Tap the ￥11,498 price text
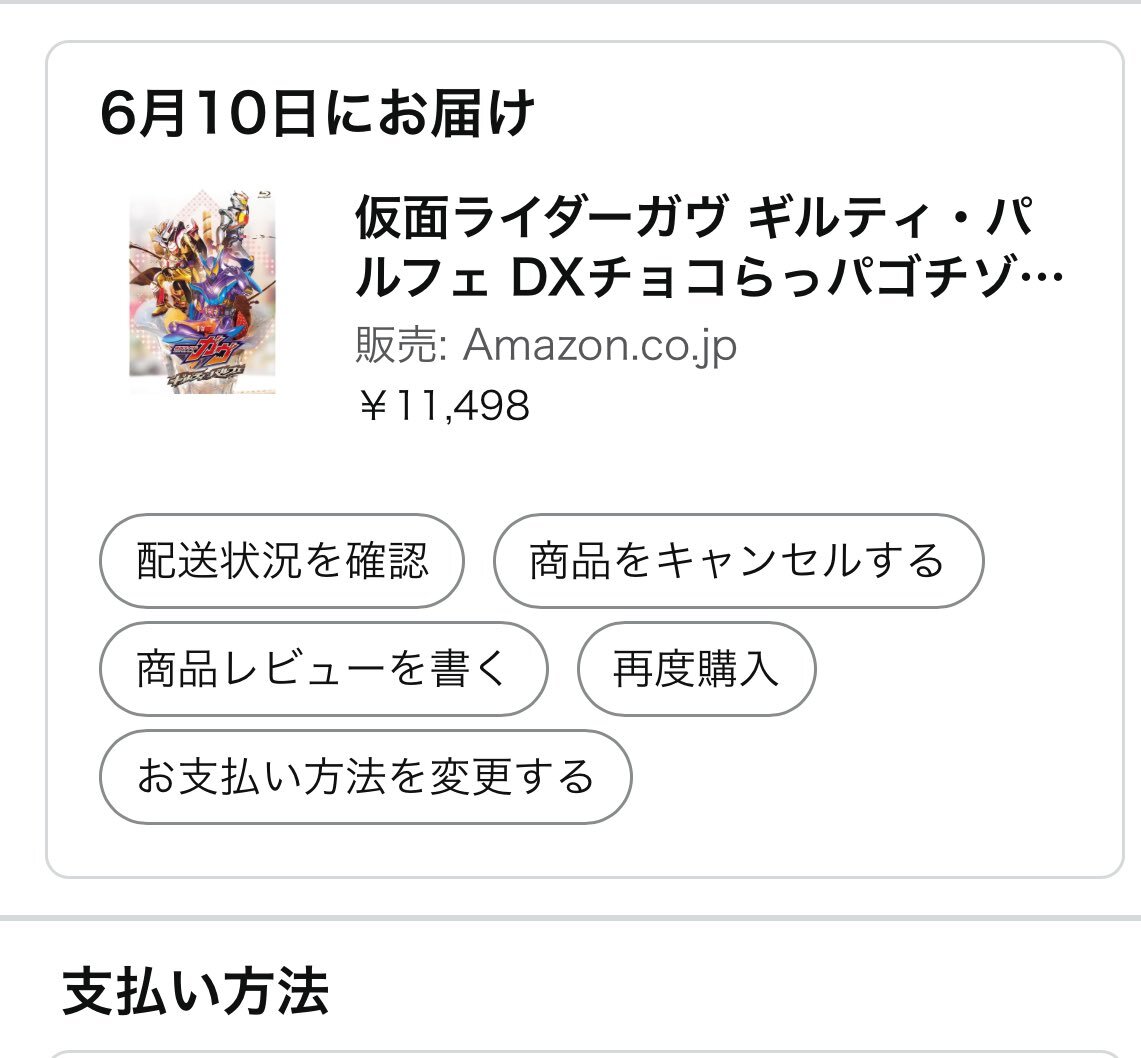Image resolution: width=1141 pixels, height=1058 pixels. (x=443, y=405)
